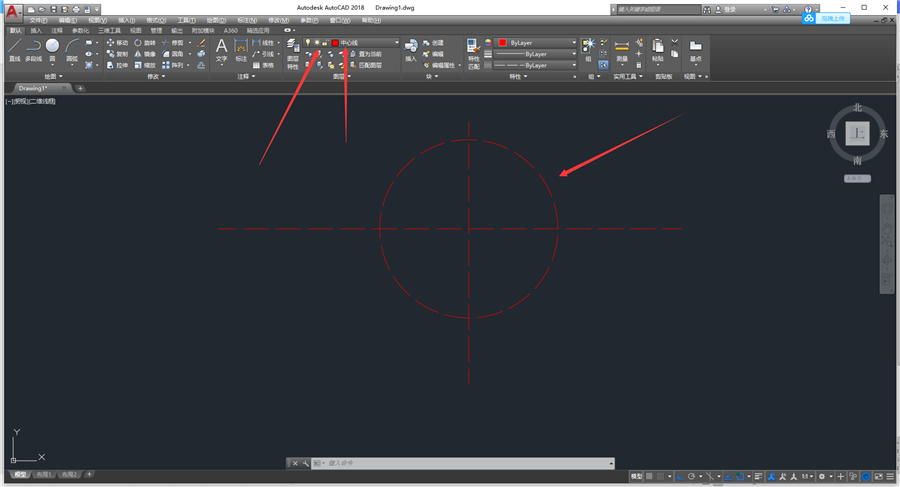Click the 圆角 fillet tool
The image size is (900, 487).
pos(173,54)
